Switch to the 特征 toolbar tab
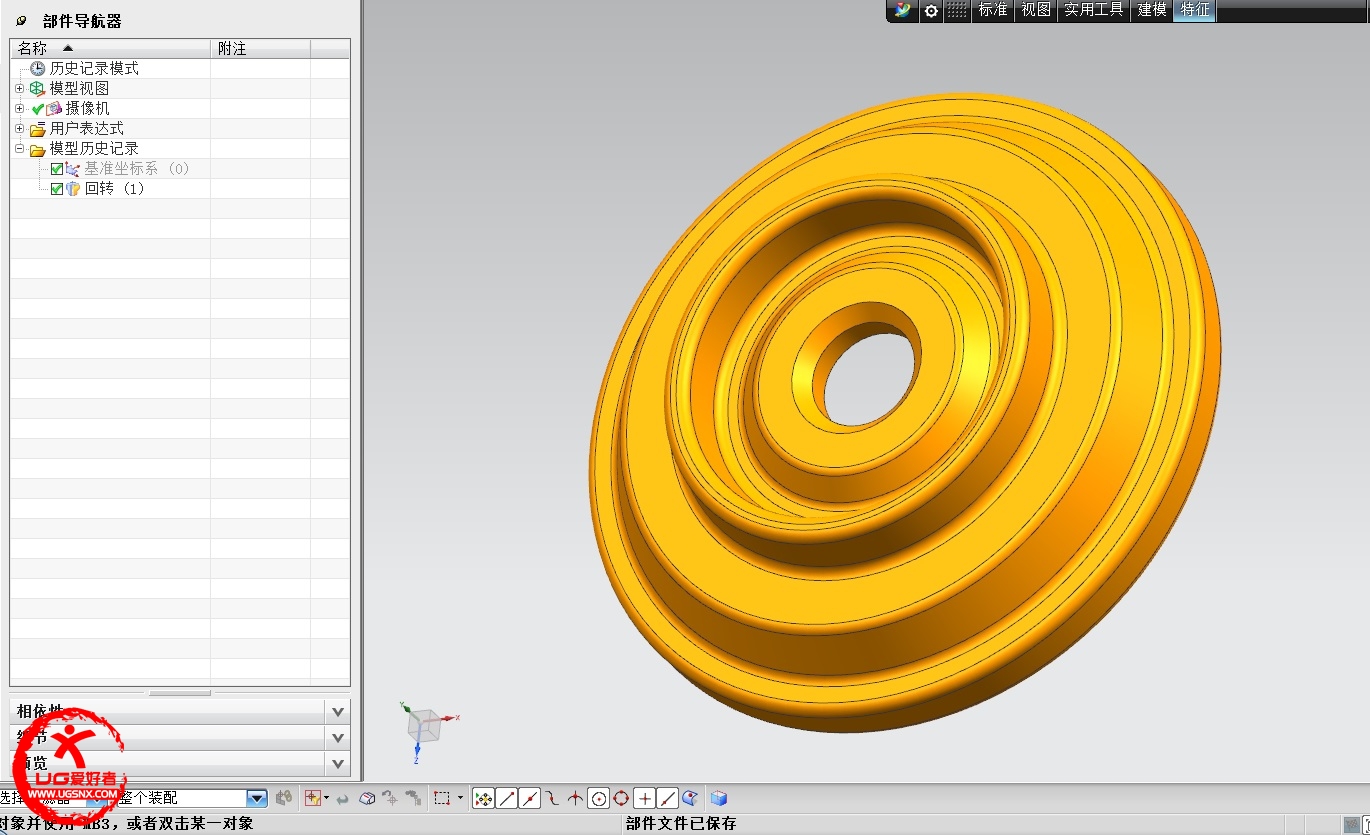This screenshot has width=1370, height=835. 1195,10
